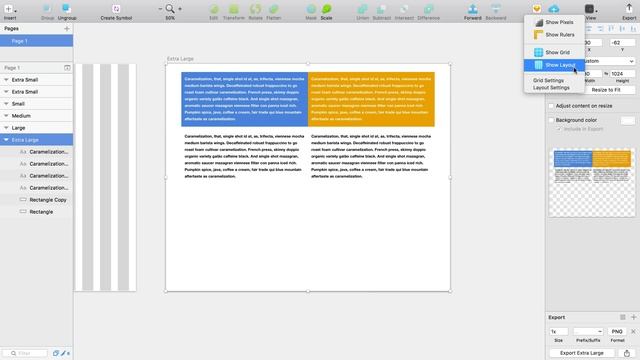Select the orange rectangle on the canvas
This screenshot has width=640, height=360.
coord(371,99)
